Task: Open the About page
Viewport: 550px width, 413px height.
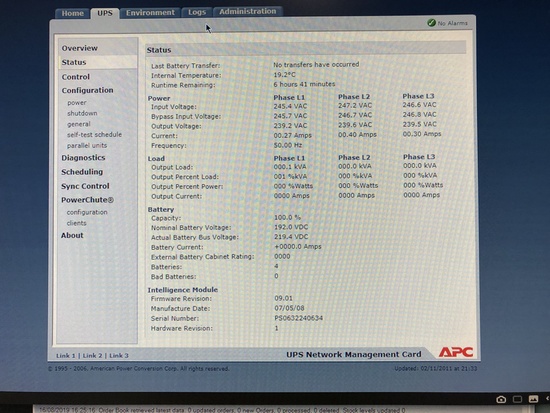Action: 72,235
